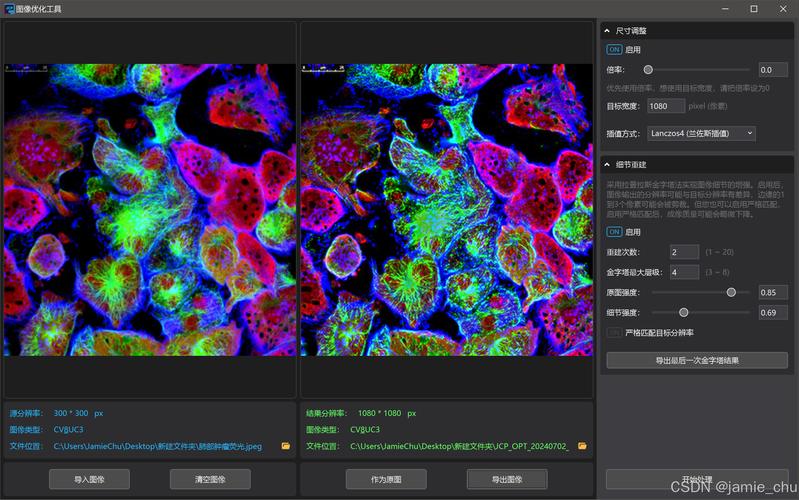Adjust the 细节强度 slider handle
The width and height of the screenshot is (799, 500).
[x=683, y=312]
